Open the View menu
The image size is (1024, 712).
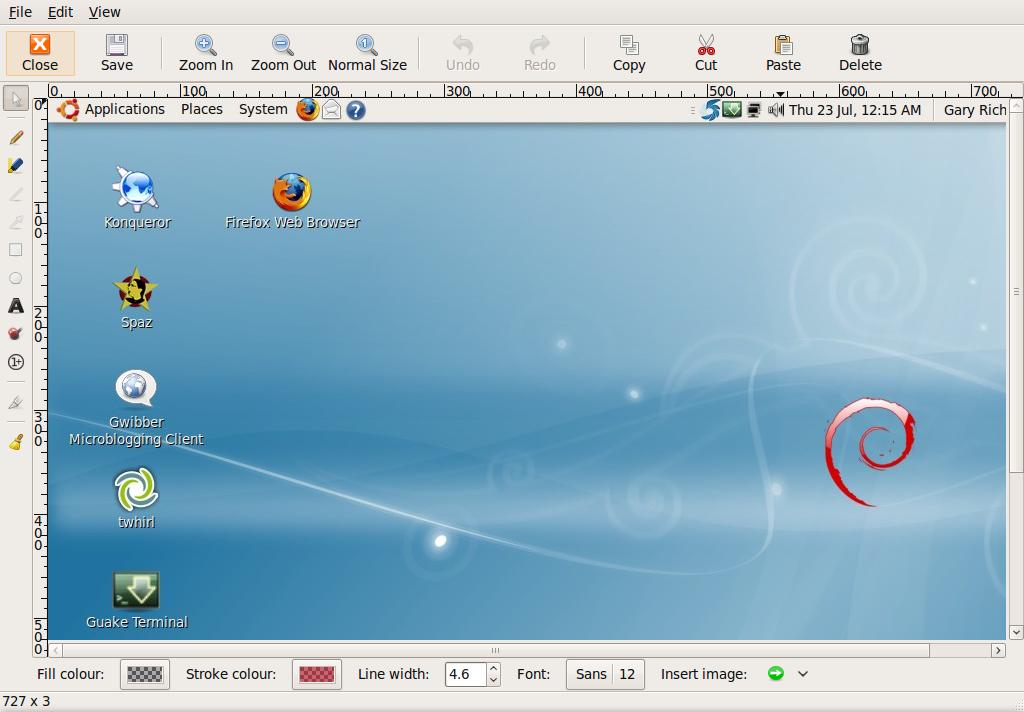(104, 12)
